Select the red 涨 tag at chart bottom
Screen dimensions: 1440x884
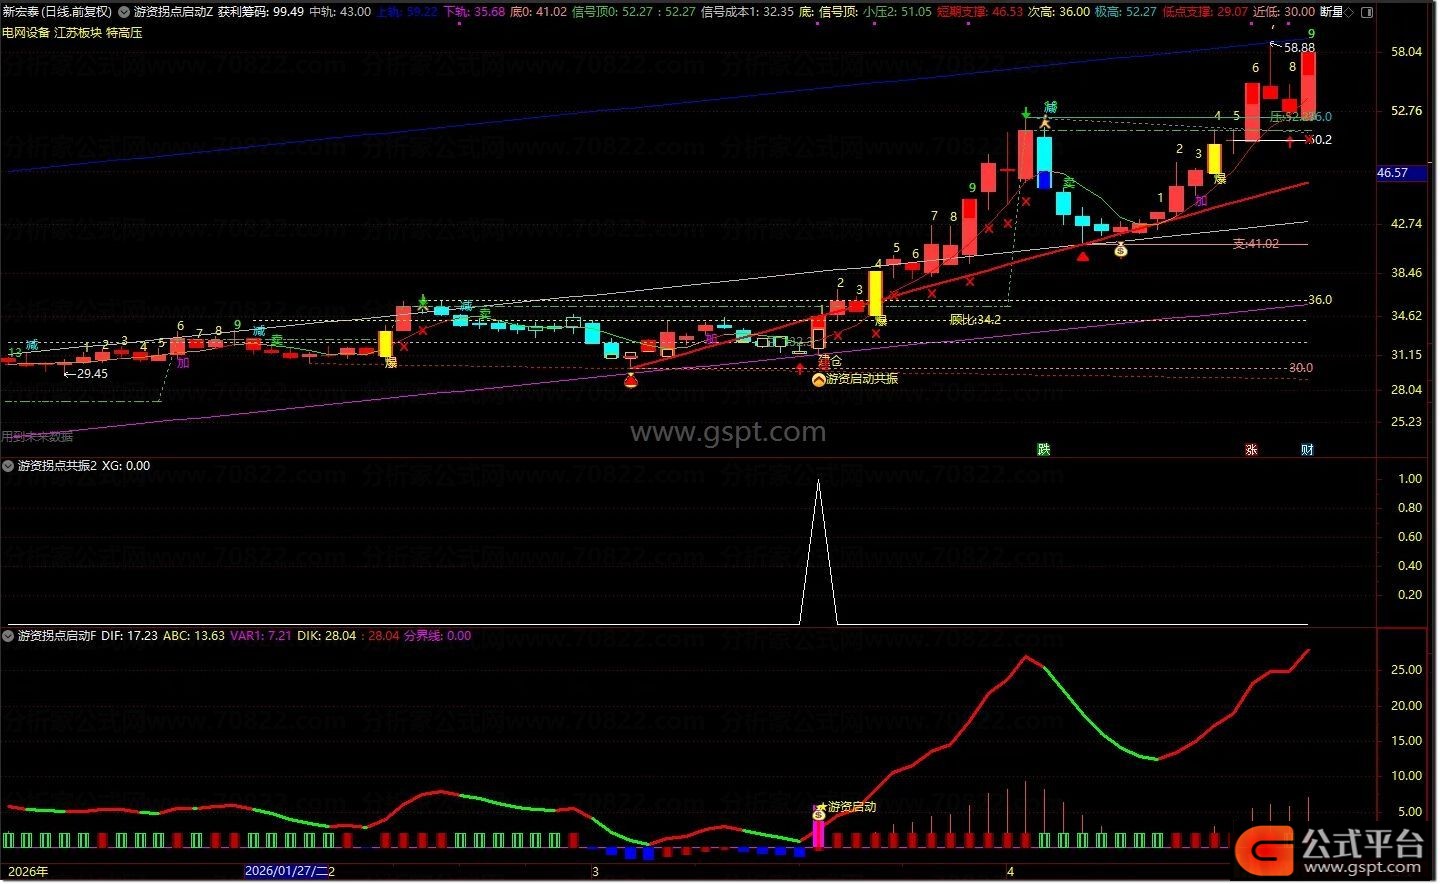(1251, 450)
